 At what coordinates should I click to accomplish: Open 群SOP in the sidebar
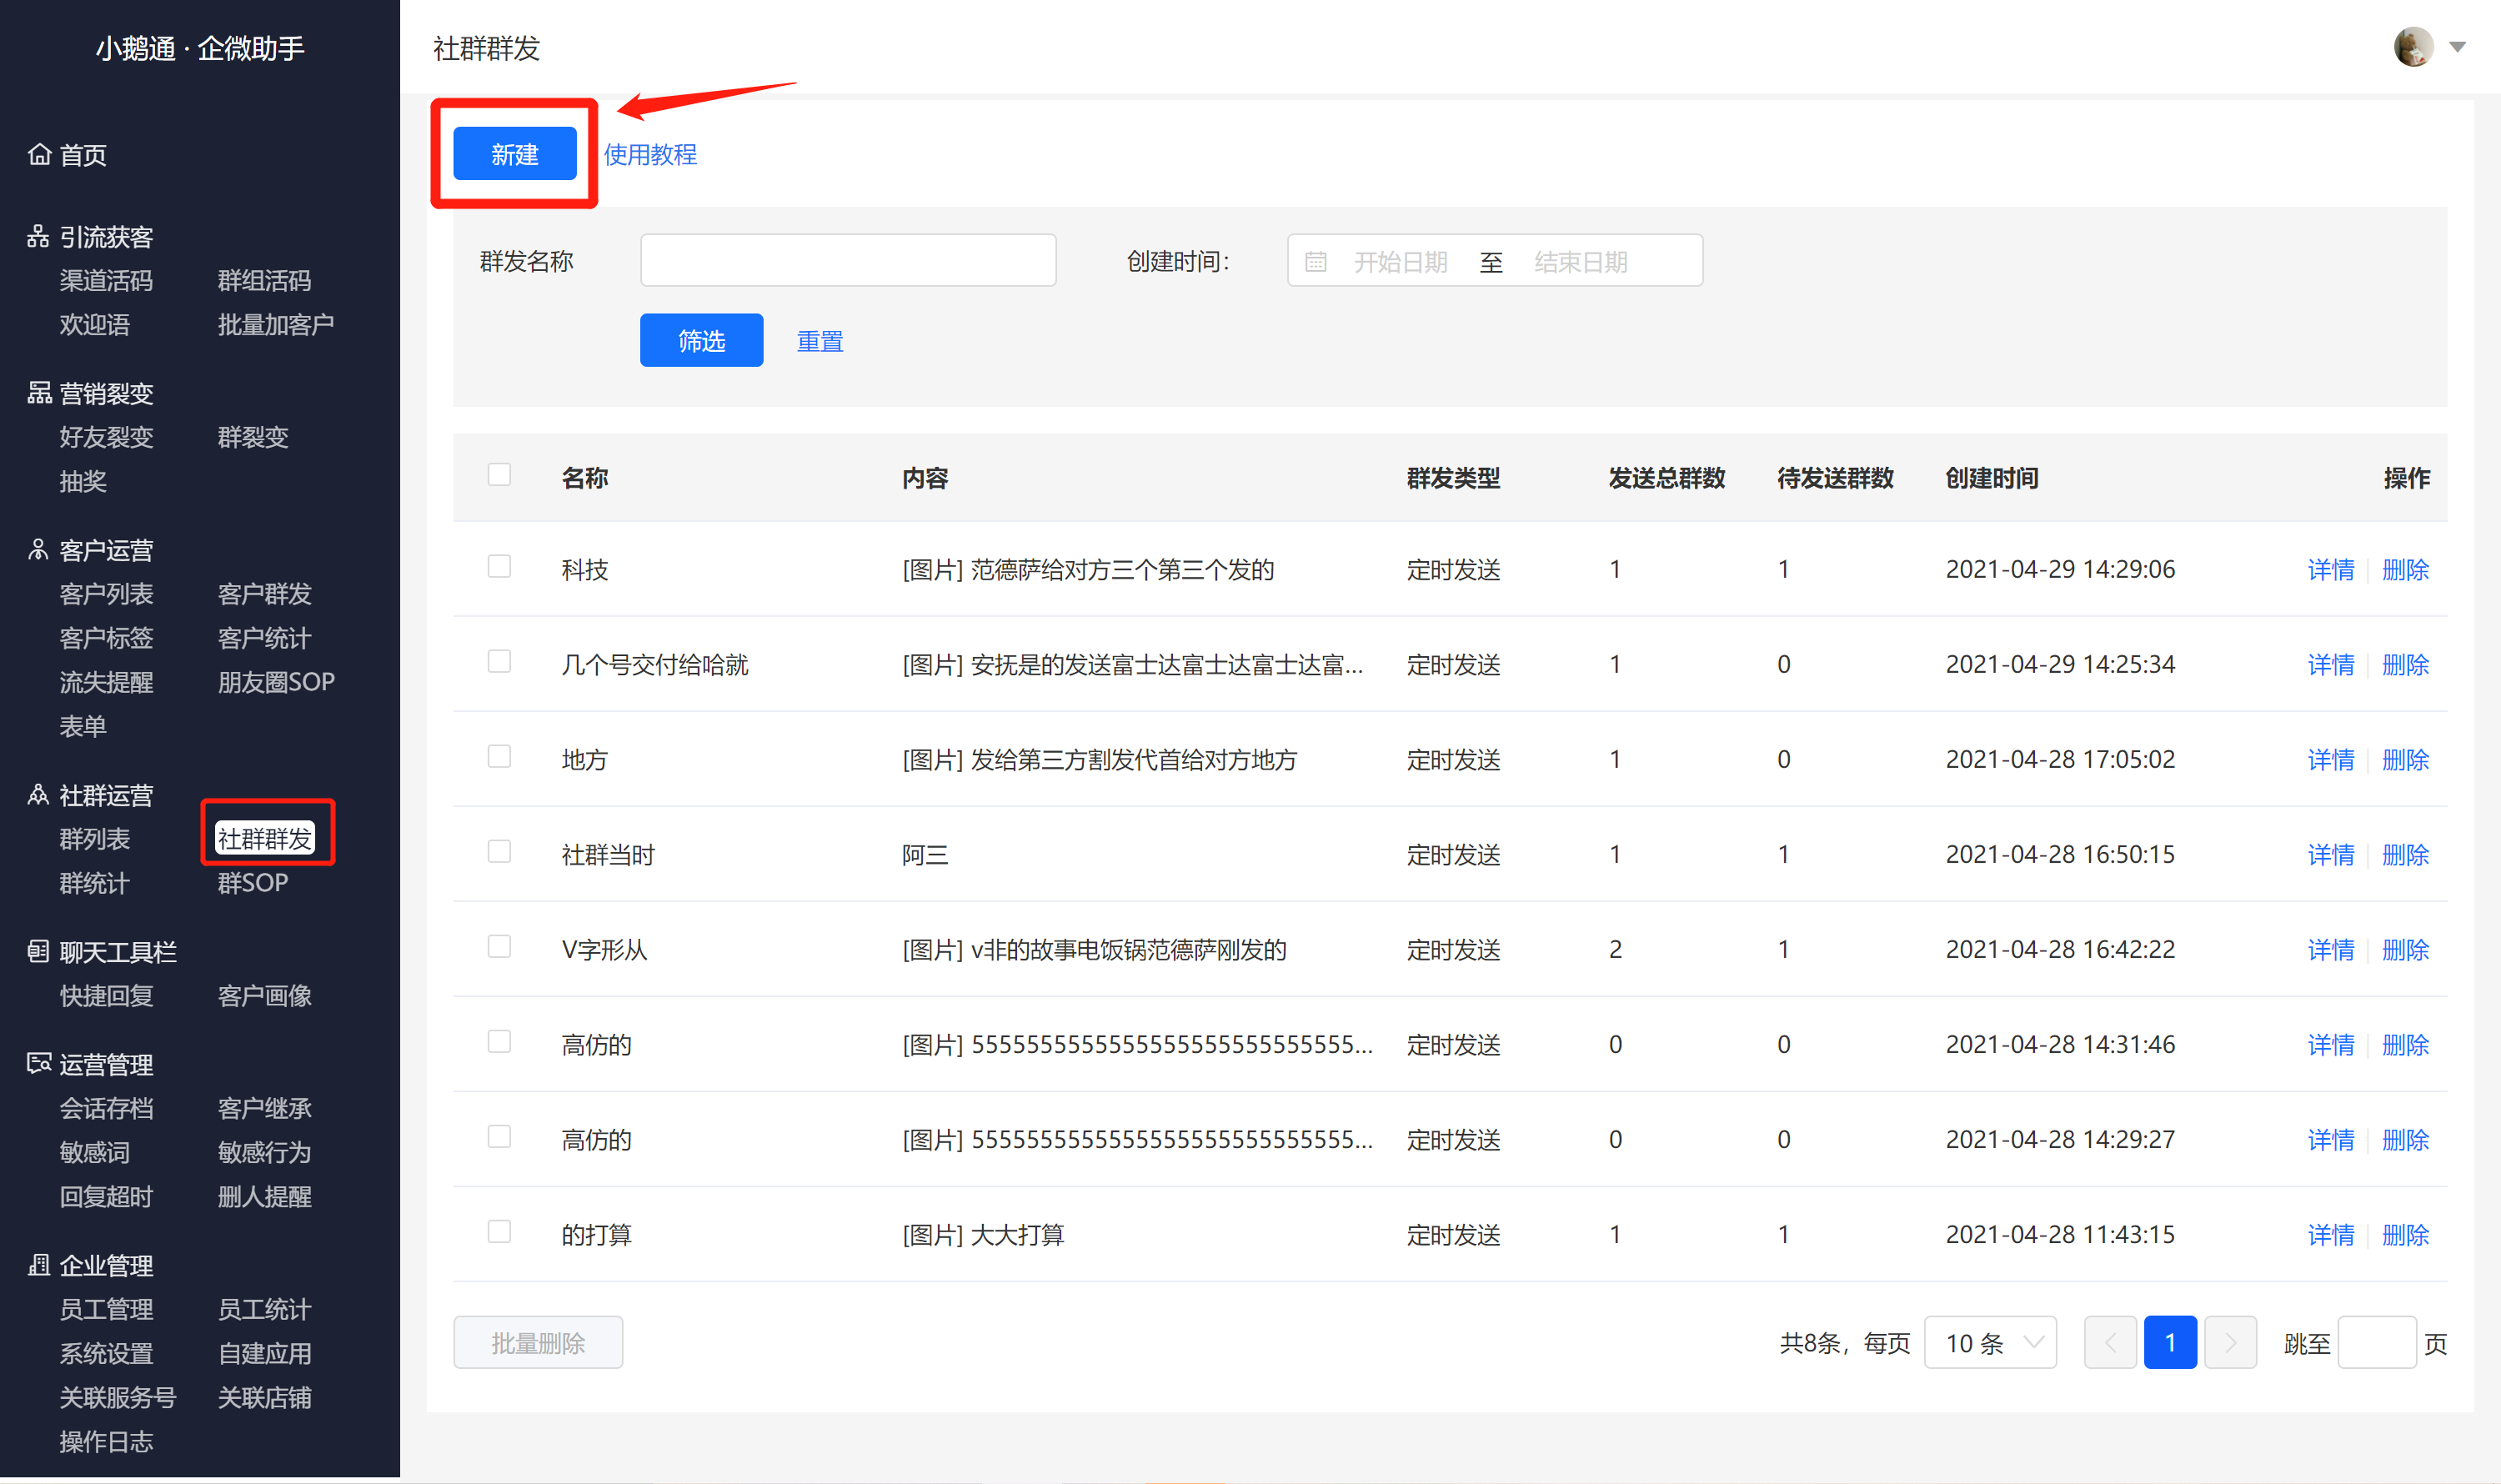(x=253, y=883)
